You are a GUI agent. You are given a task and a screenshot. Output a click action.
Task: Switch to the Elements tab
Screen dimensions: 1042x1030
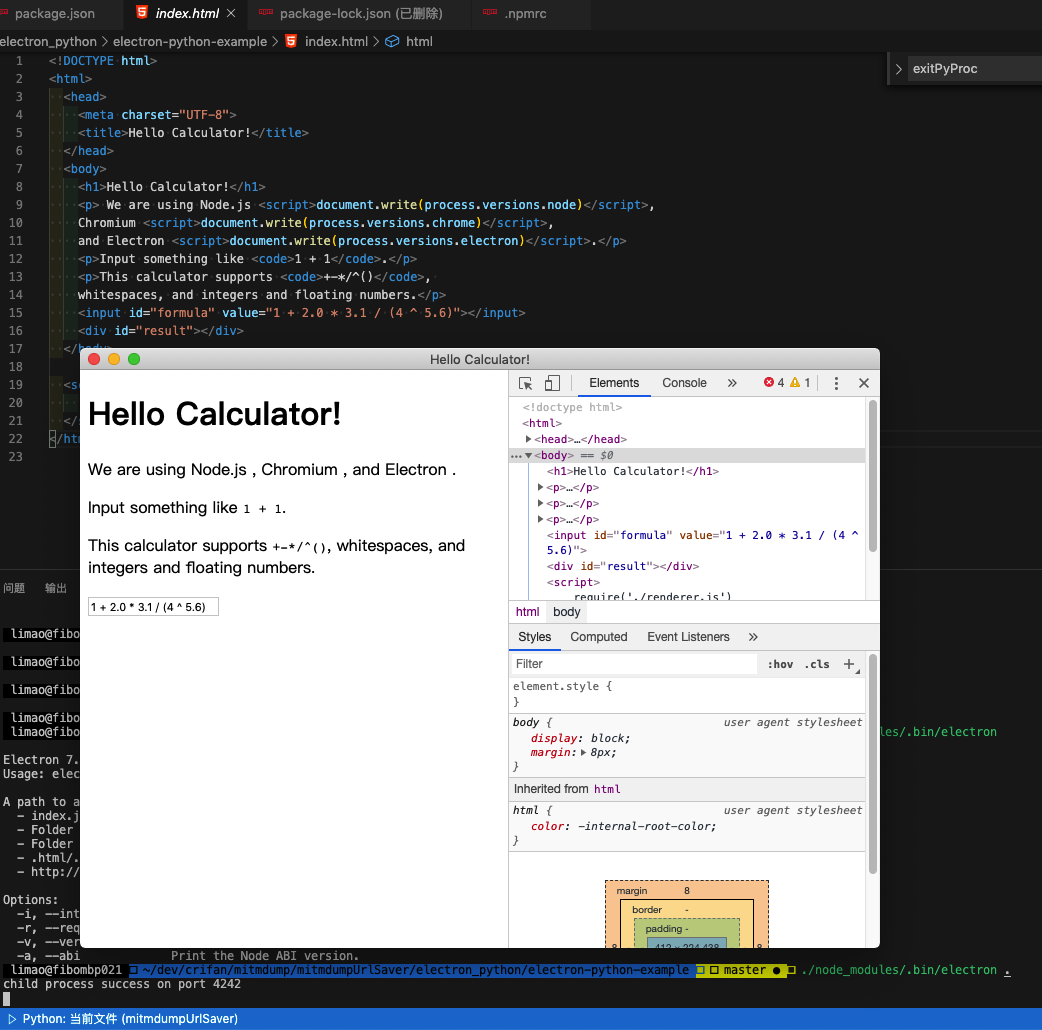click(x=614, y=383)
